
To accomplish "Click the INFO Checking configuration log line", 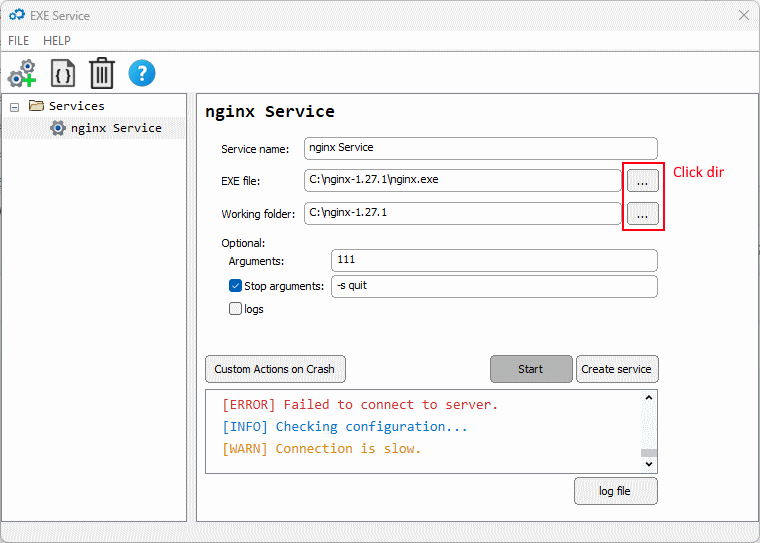I will tap(345, 427).
